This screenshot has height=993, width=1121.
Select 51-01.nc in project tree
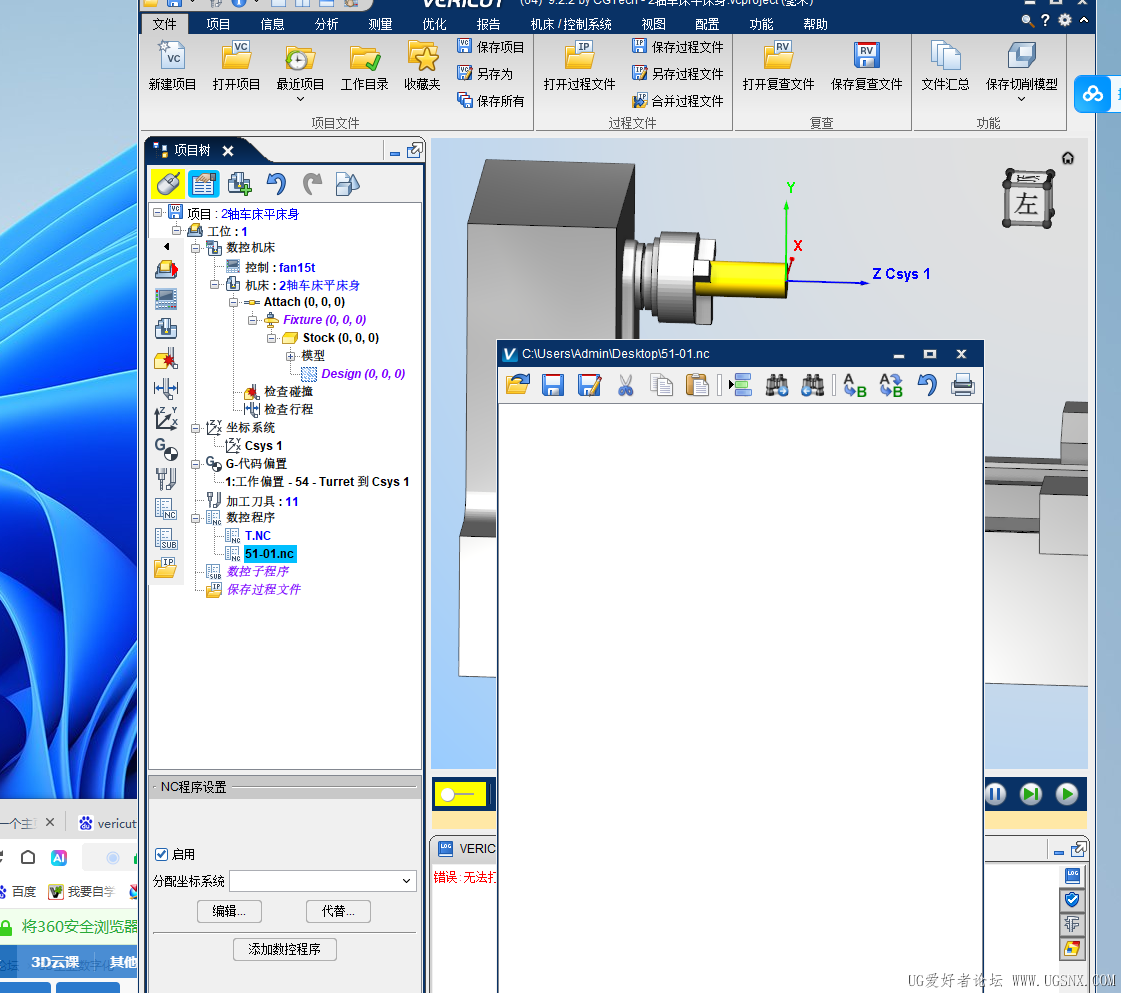[x=270, y=553]
